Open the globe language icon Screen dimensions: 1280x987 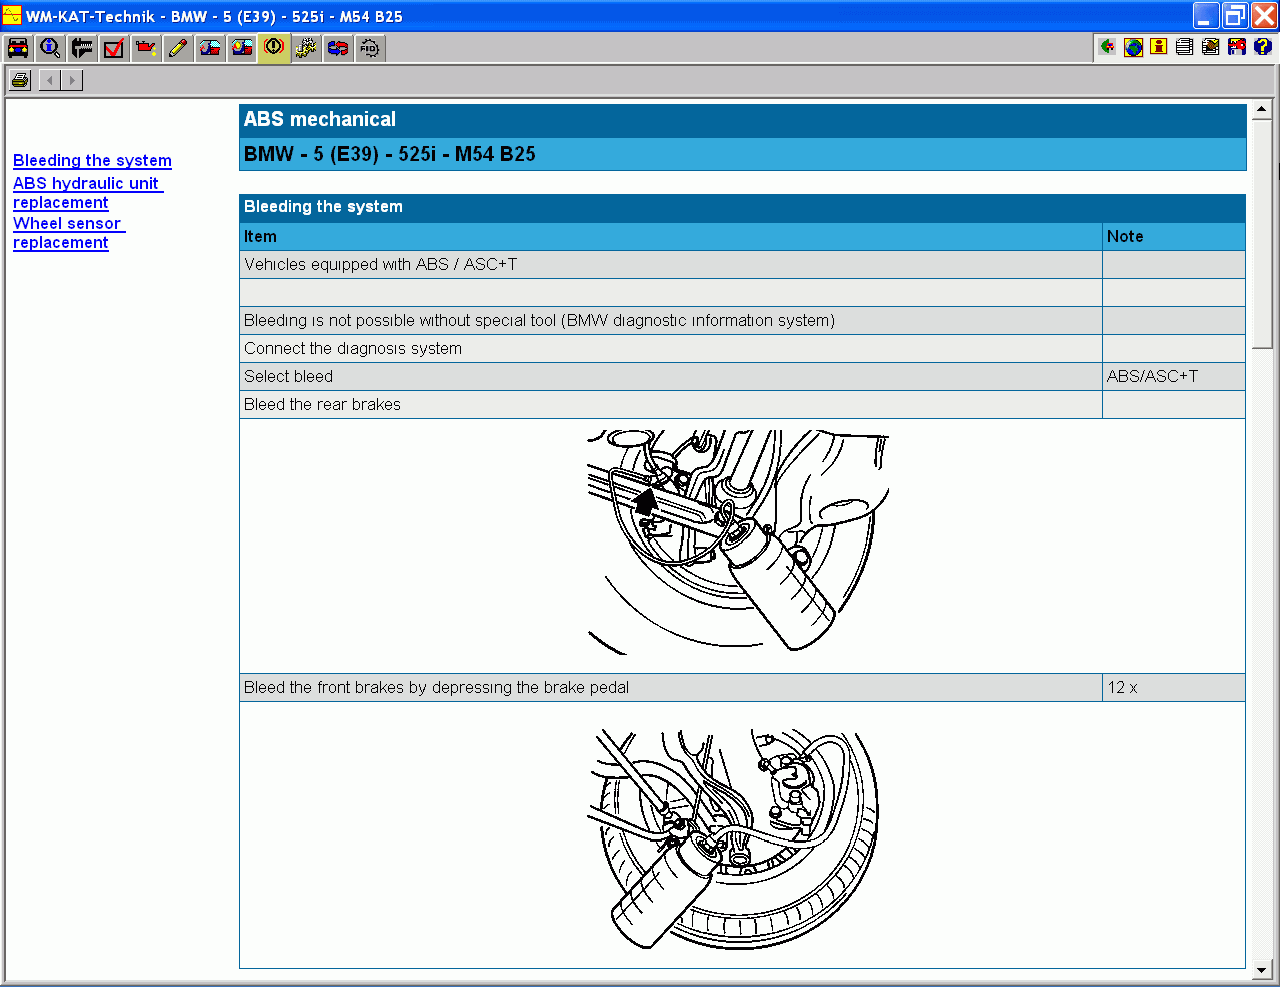(x=1133, y=47)
